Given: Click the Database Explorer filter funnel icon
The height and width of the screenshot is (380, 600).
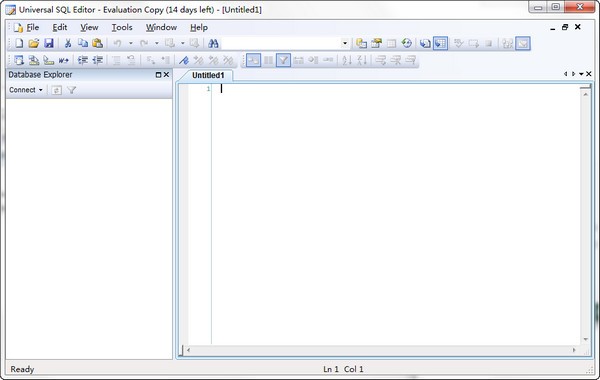Looking at the screenshot, I should point(72,90).
